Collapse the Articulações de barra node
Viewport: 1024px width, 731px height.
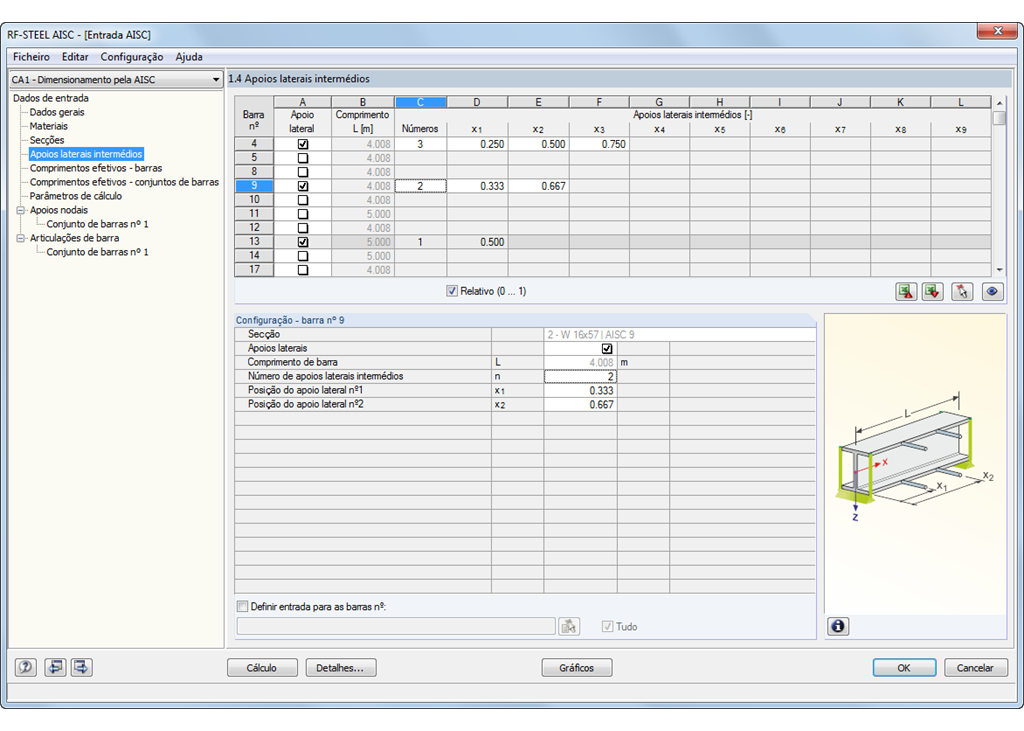(21, 238)
